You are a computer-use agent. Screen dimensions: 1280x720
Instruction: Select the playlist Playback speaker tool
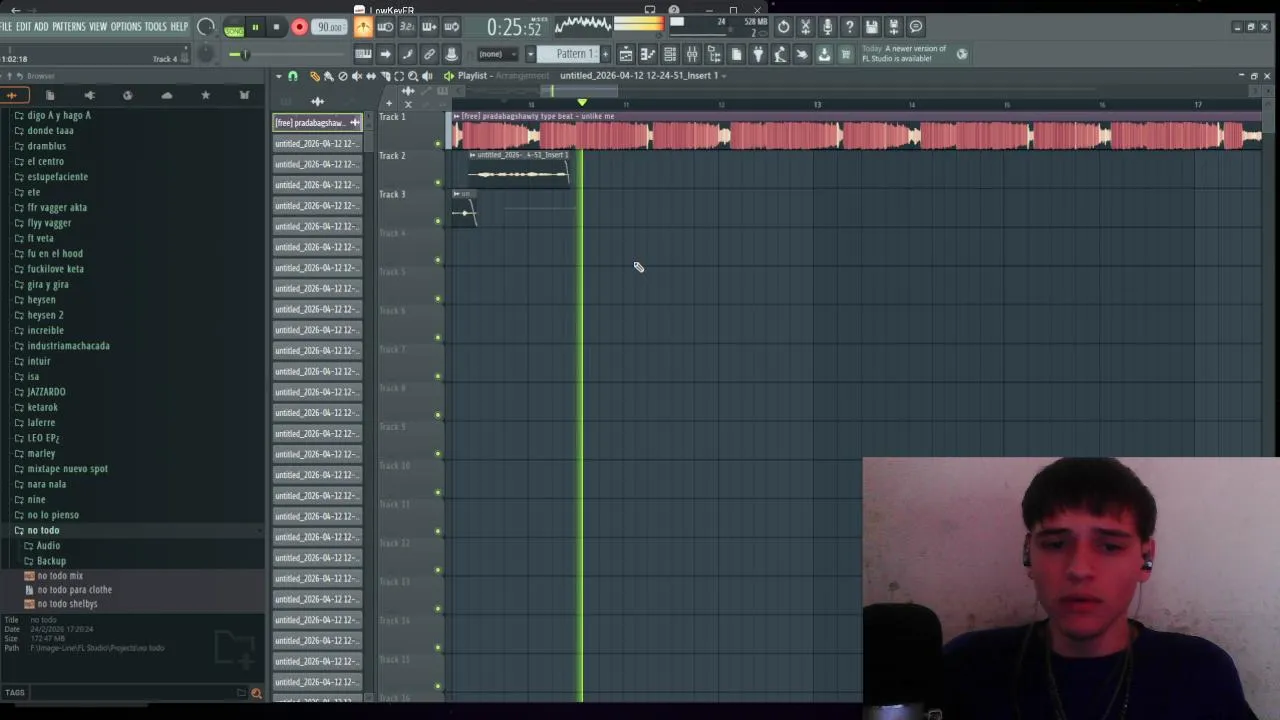coord(427,76)
